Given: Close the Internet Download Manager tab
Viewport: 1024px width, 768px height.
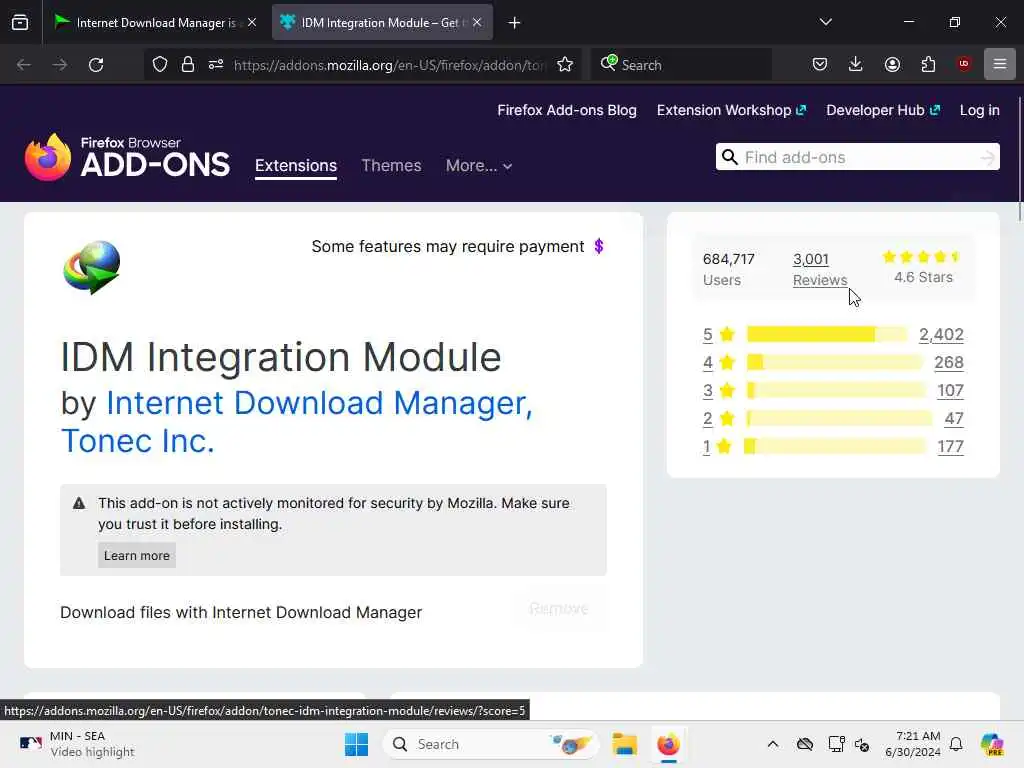Looking at the screenshot, I should [x=252, y=22].
